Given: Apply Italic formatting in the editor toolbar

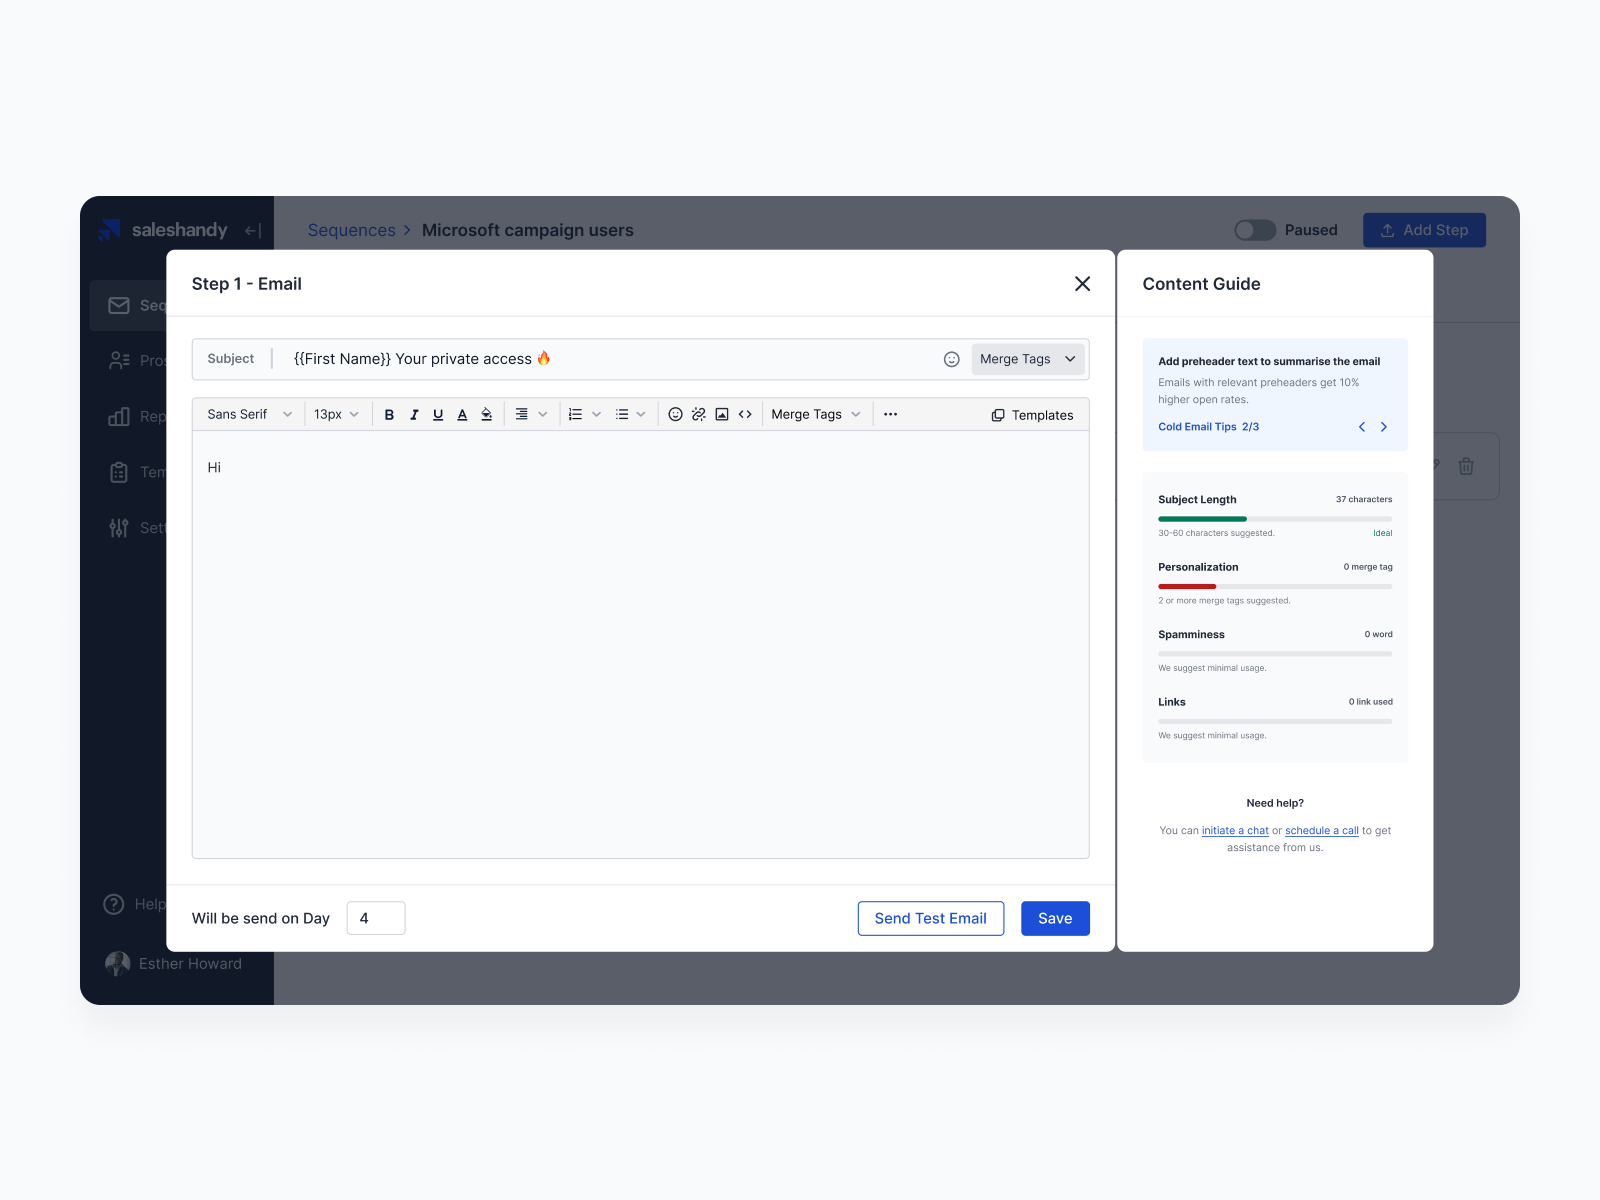Looking at the screenshot, I should pos(414,414).
